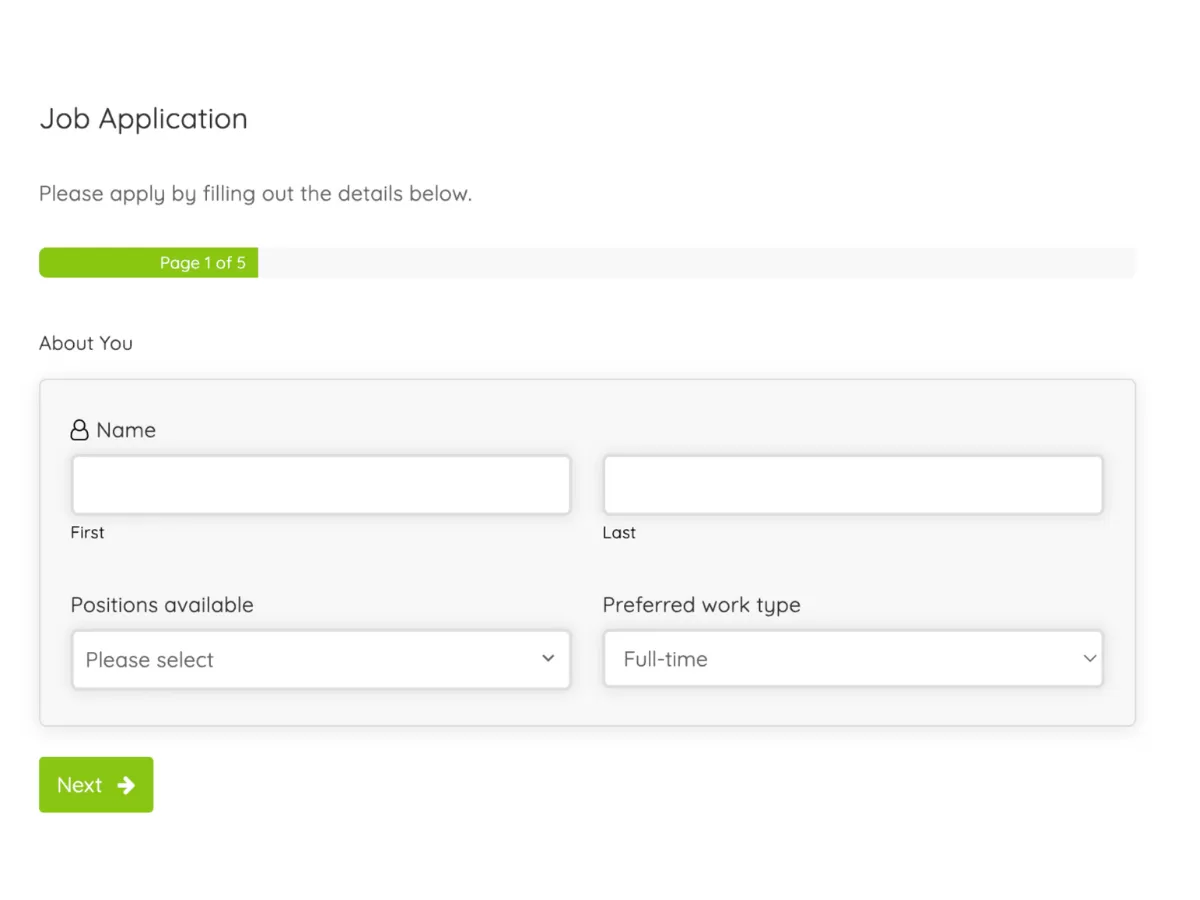Image resolution: width=1200 pixels, height=900 pixels.
Task: Click the "Job Application" heading
Action: [x=143, y=119]
